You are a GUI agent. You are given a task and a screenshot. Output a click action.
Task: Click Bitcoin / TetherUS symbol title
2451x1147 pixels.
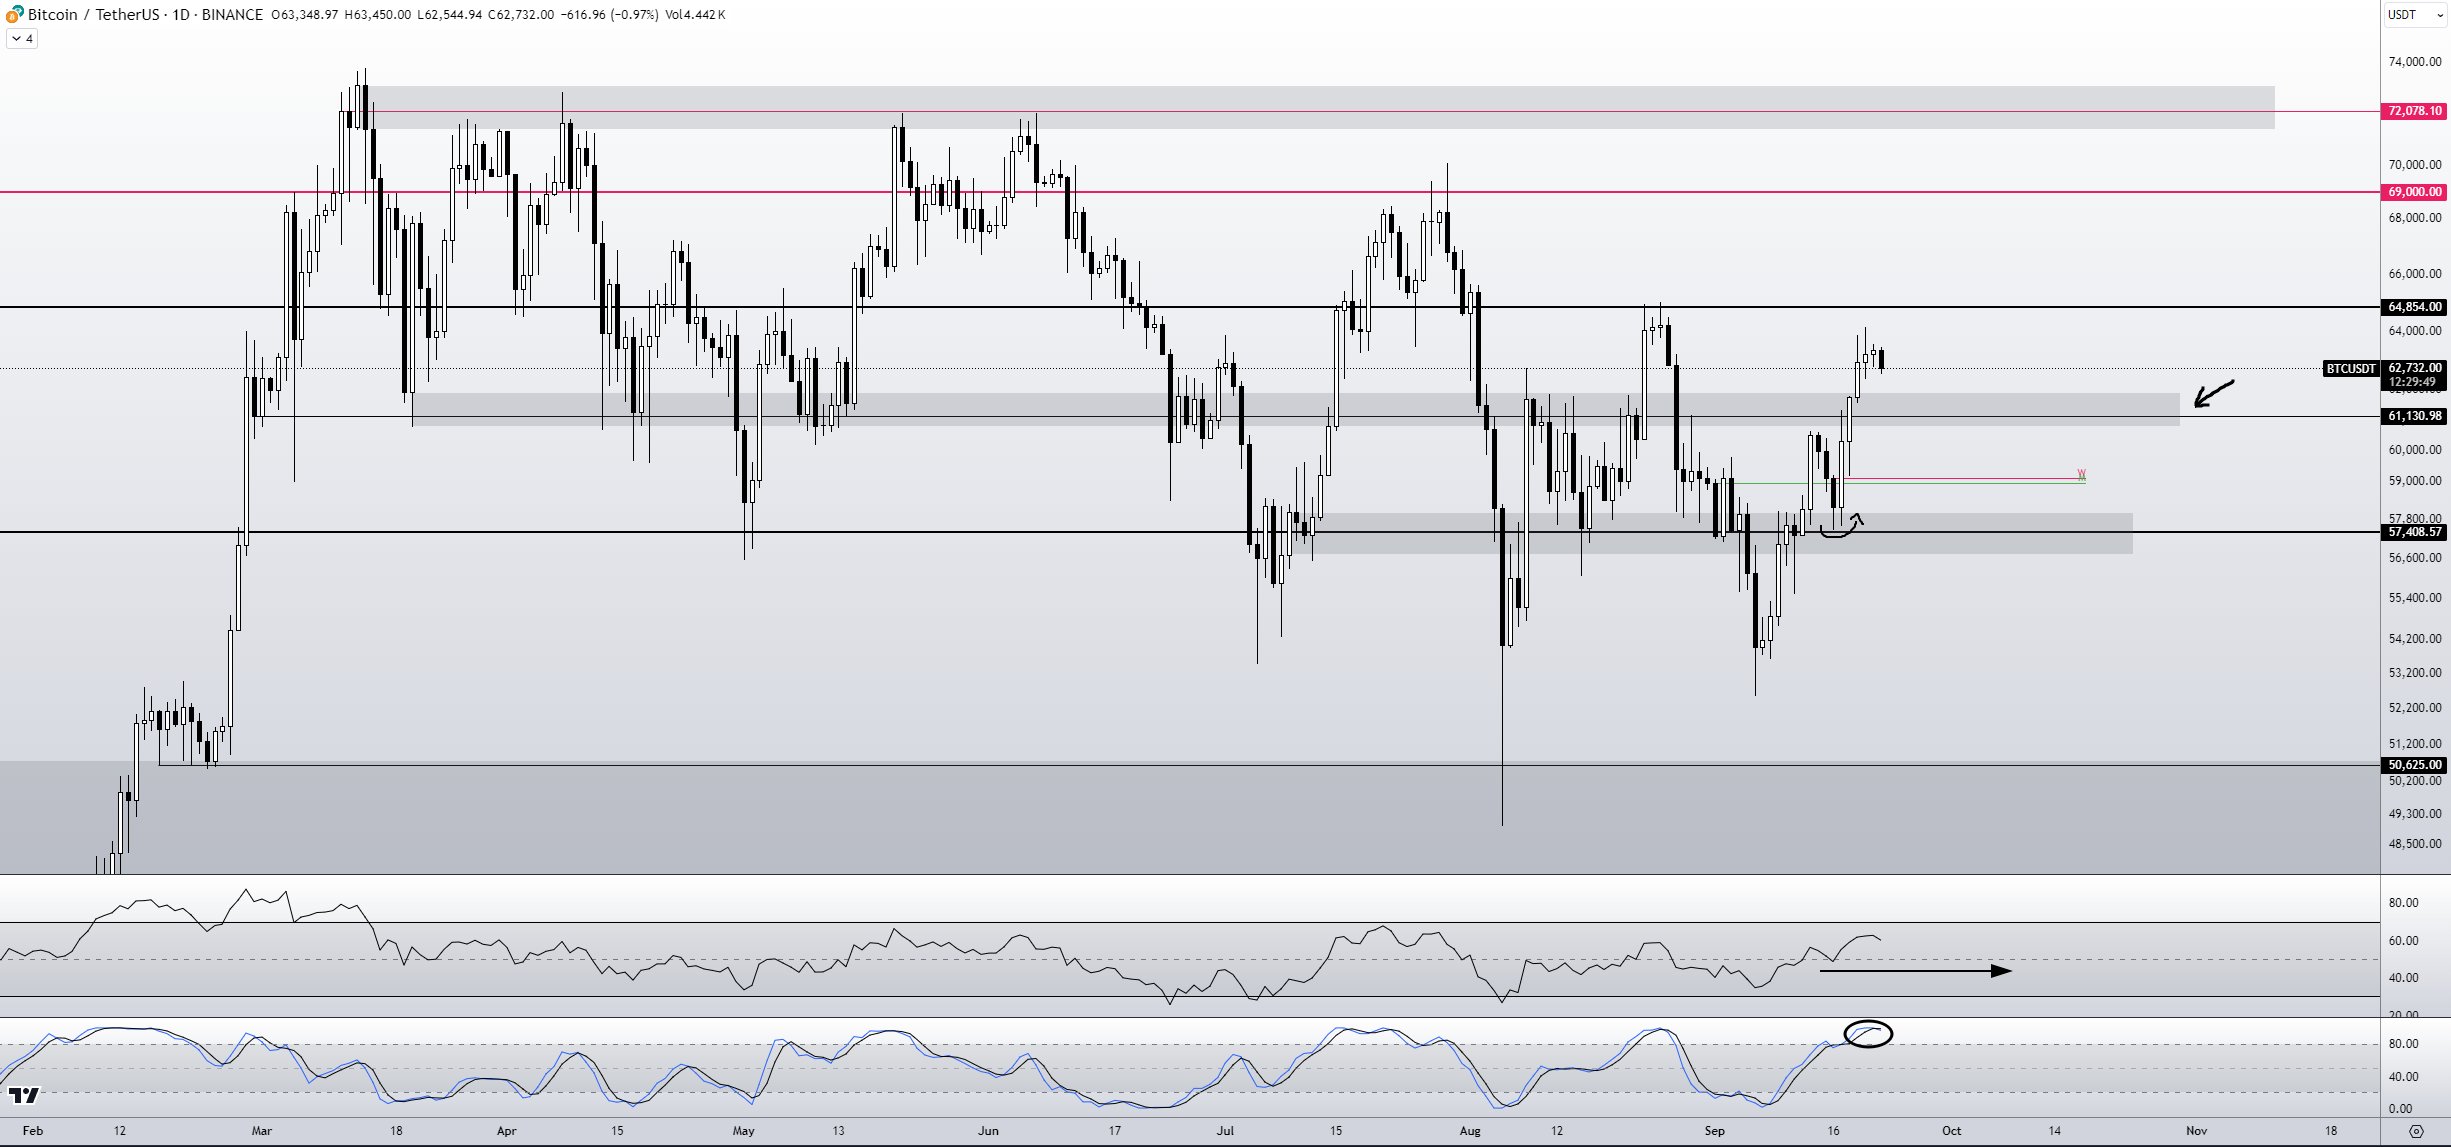(93, 15)
